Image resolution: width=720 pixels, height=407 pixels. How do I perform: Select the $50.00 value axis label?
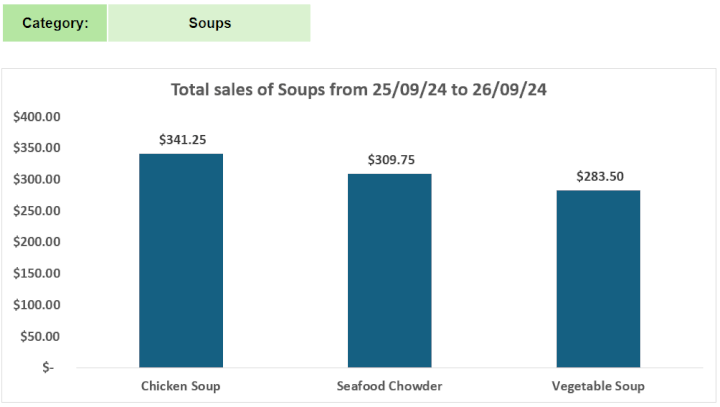pos(40,336)
